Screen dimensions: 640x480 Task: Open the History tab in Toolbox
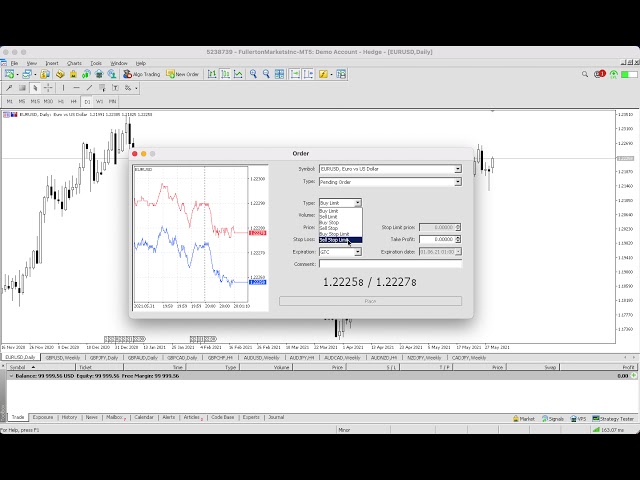69,417
